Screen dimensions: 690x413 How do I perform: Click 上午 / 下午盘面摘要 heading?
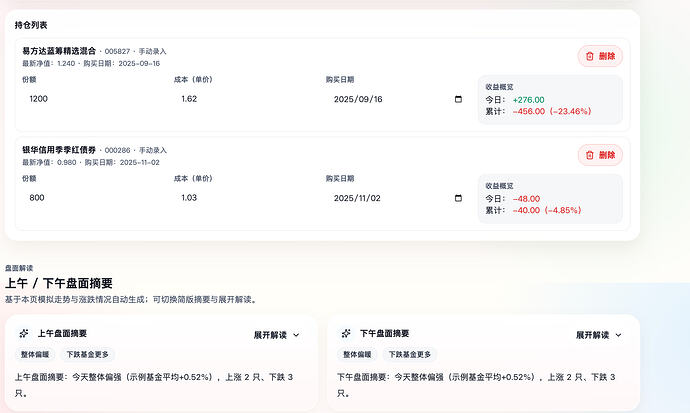tap(59, 283)
